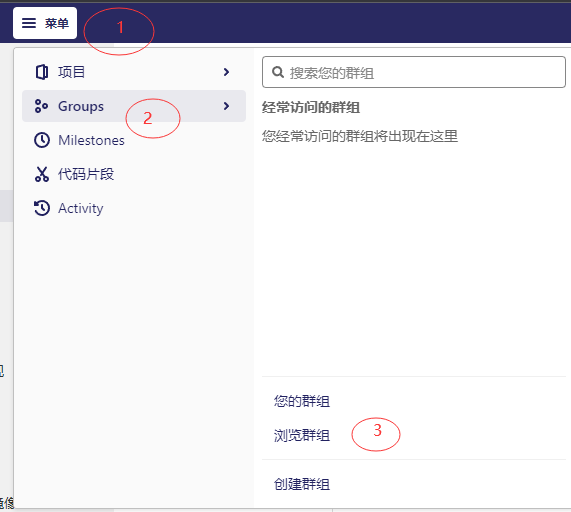The width and height of the screenshot is (571, 512).
Task: Expand the Groups submenu chevron
Action: click(x=227, y=106)
